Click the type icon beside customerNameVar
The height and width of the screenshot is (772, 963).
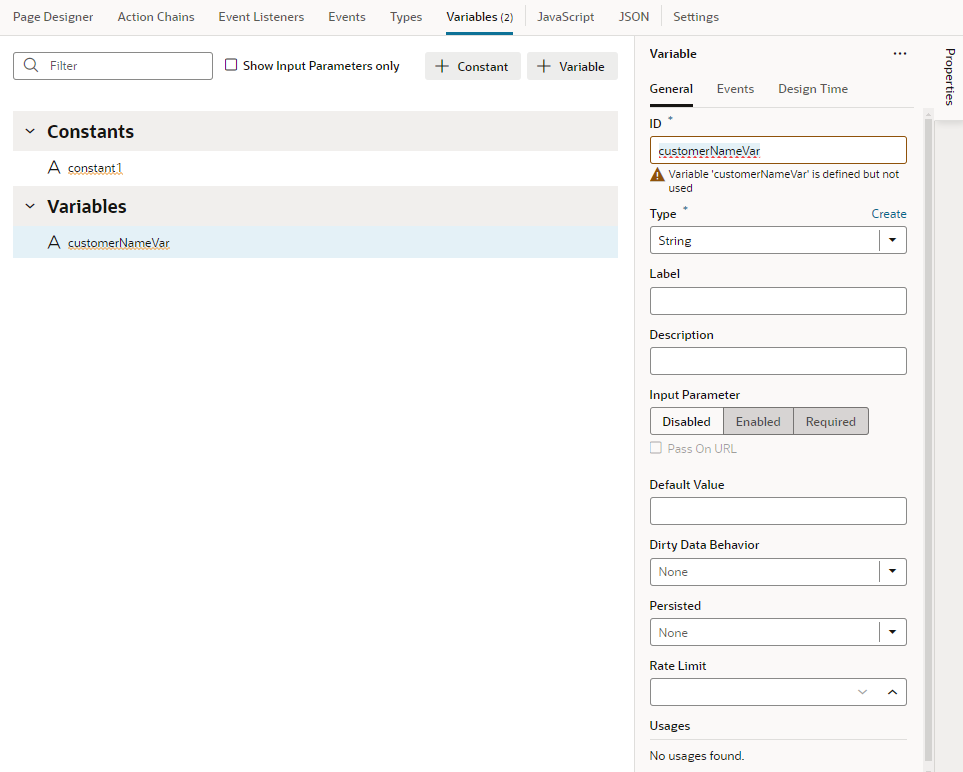click(54, 242)
